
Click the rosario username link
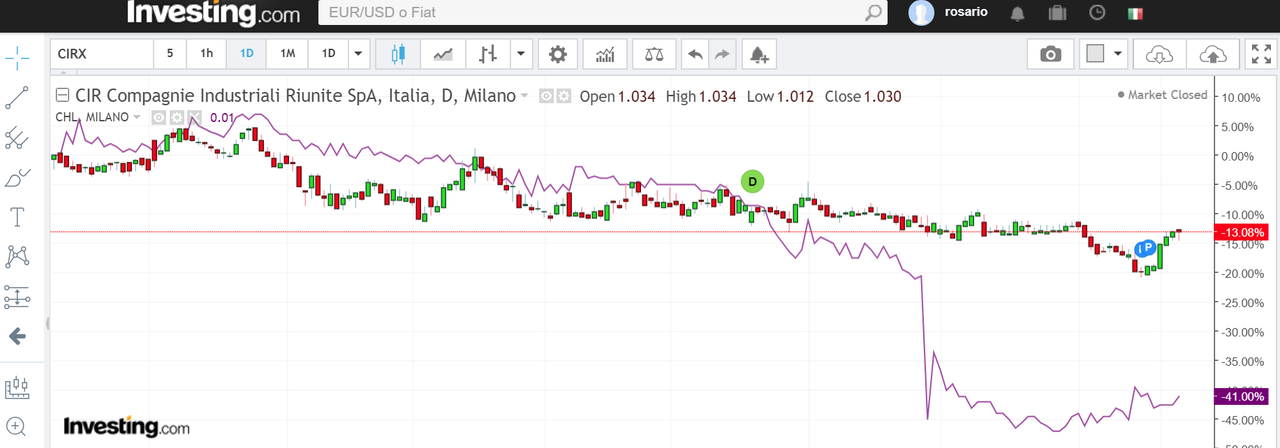[x=966, y=13]
